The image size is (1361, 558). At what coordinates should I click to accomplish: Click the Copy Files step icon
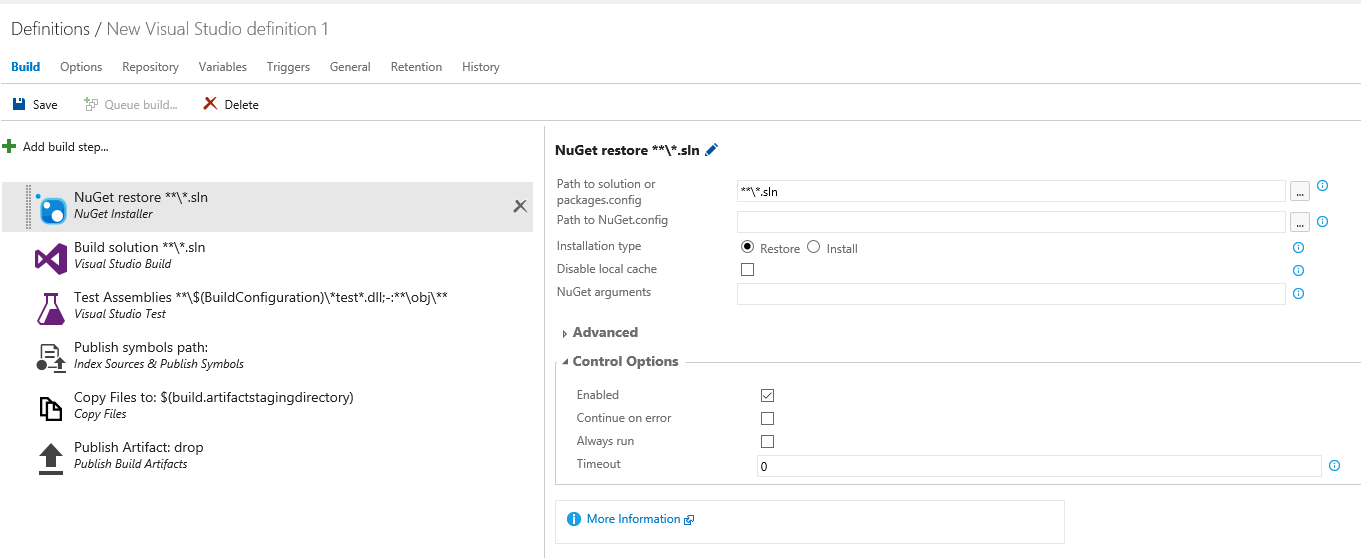click(51, 407)
